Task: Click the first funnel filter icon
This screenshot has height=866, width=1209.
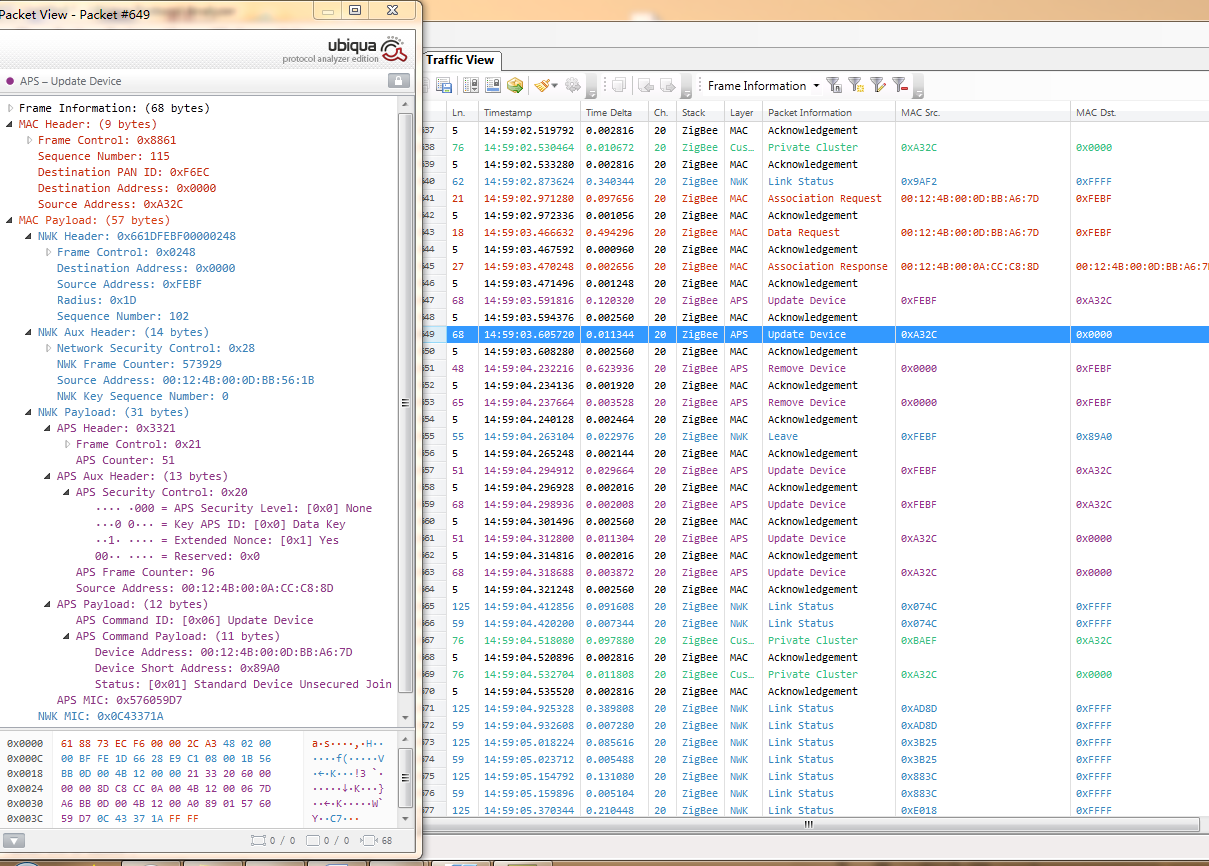Action: [x=834, y=86]
